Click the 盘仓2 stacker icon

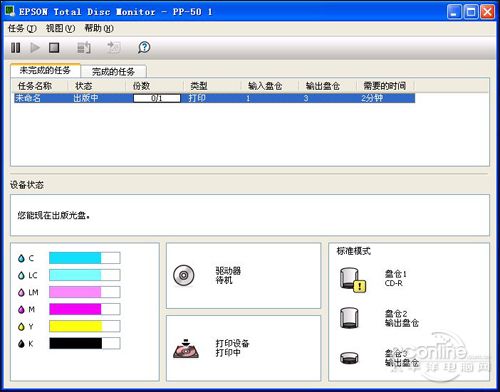[349, 318]
